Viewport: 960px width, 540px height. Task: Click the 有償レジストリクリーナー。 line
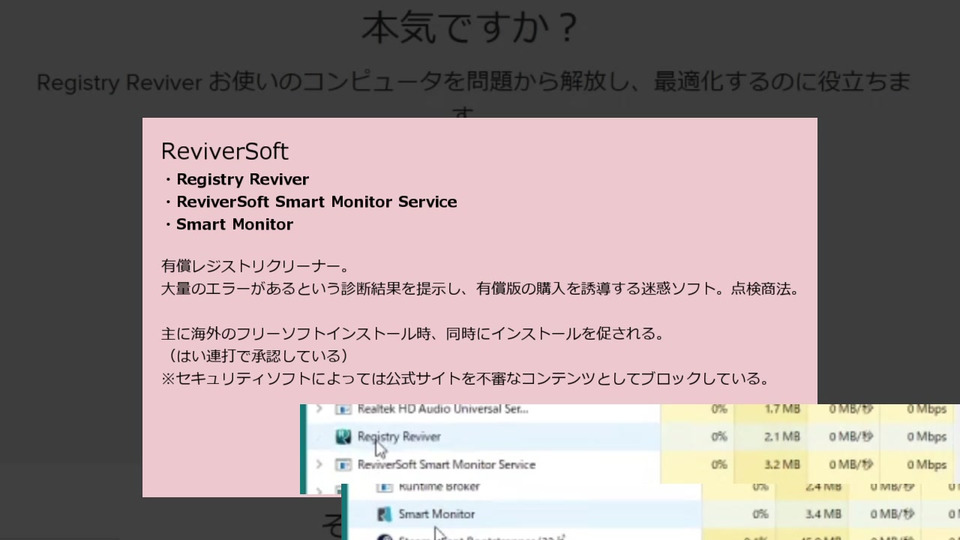[255, 266]
